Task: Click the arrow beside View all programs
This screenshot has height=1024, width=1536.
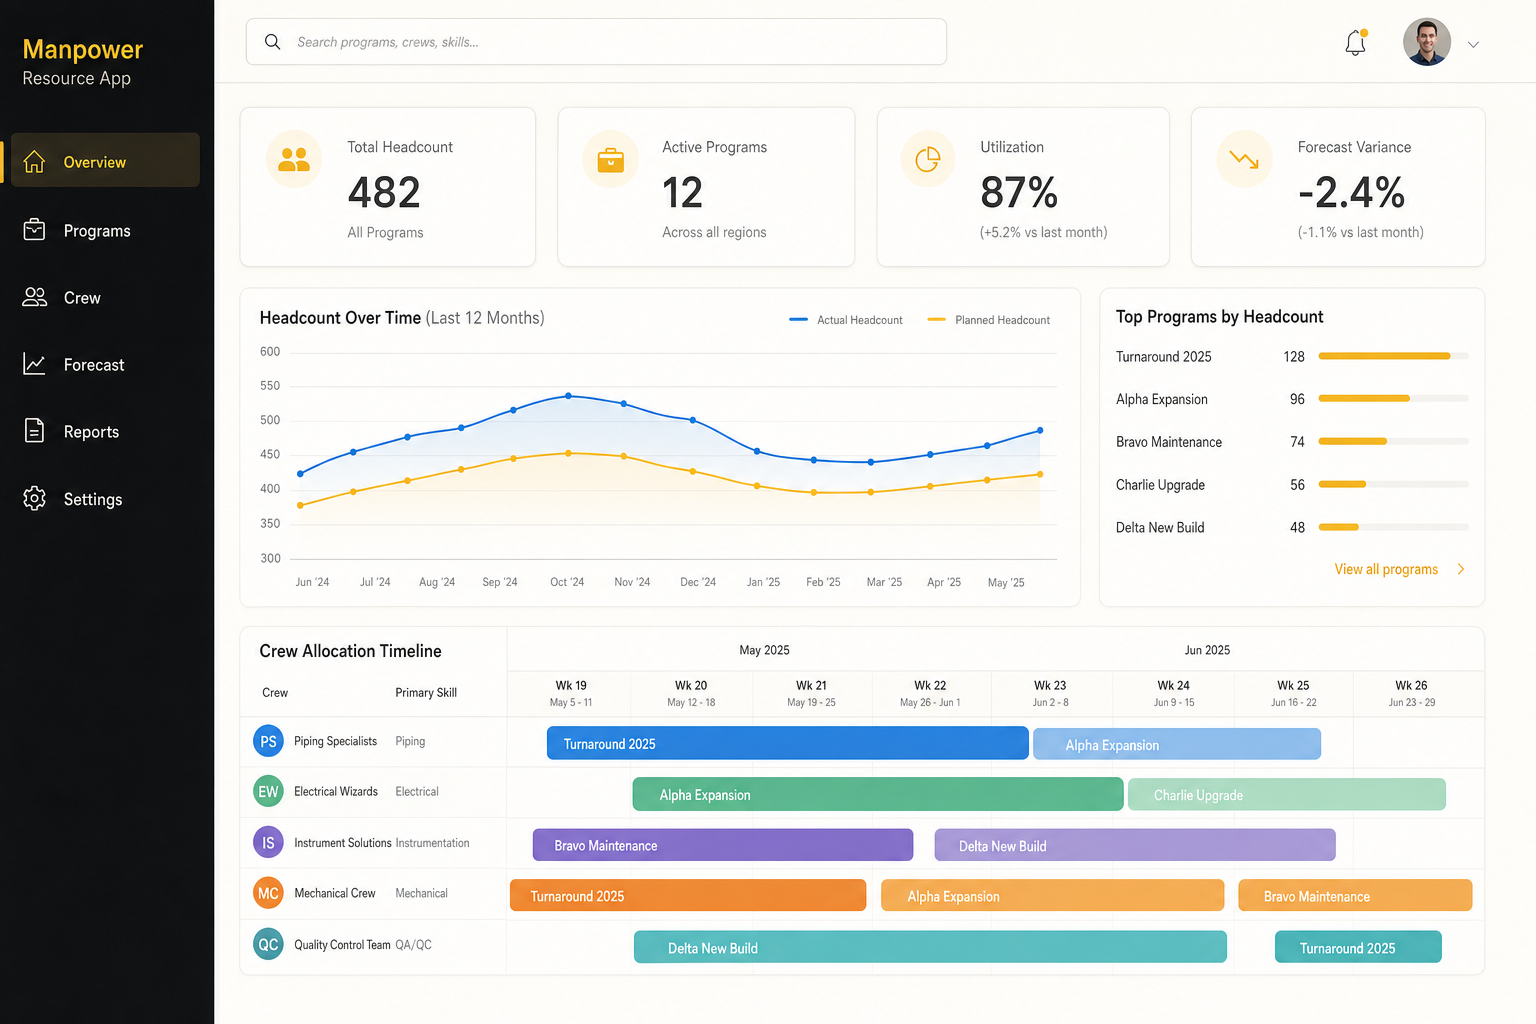Action: pos(1461,569)
